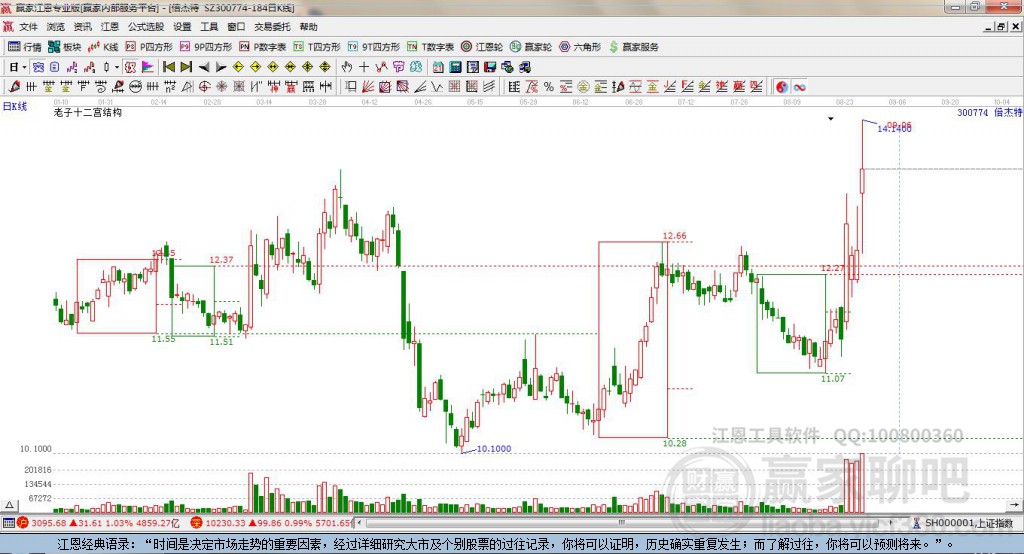The image size is (1024, 554).
Task: Click the floppy disk save icon
Action: (x=490, y=67)
